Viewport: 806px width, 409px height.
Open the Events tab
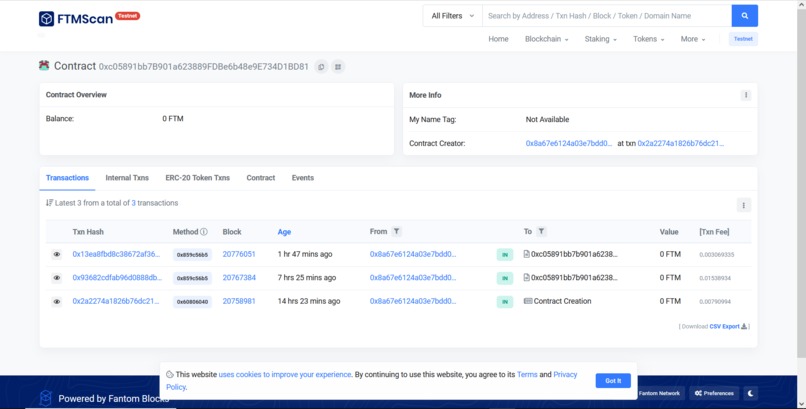point(303,178)
